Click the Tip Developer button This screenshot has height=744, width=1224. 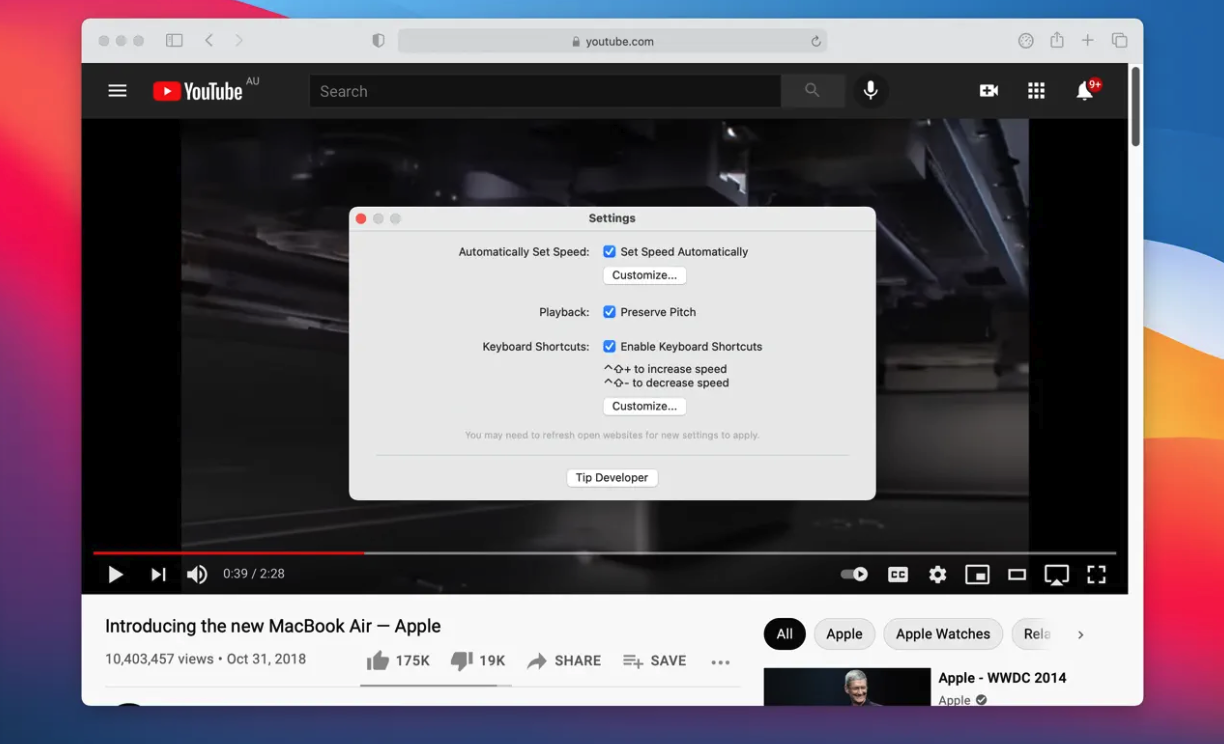point(612,478)
